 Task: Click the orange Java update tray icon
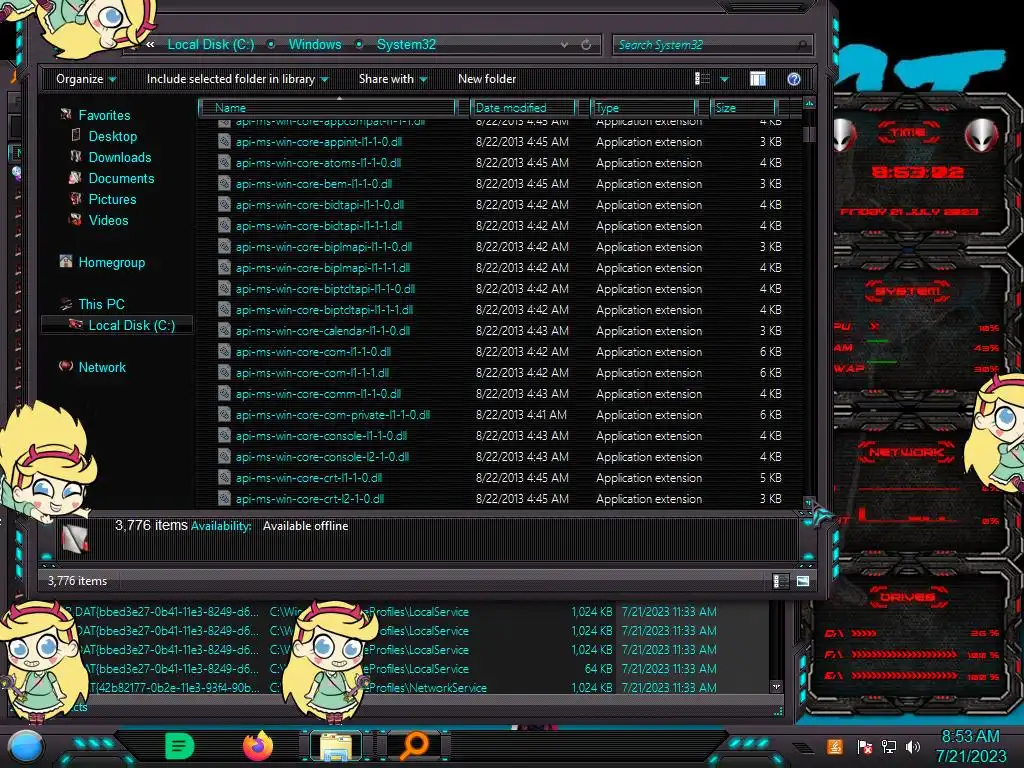click(835, 746)
